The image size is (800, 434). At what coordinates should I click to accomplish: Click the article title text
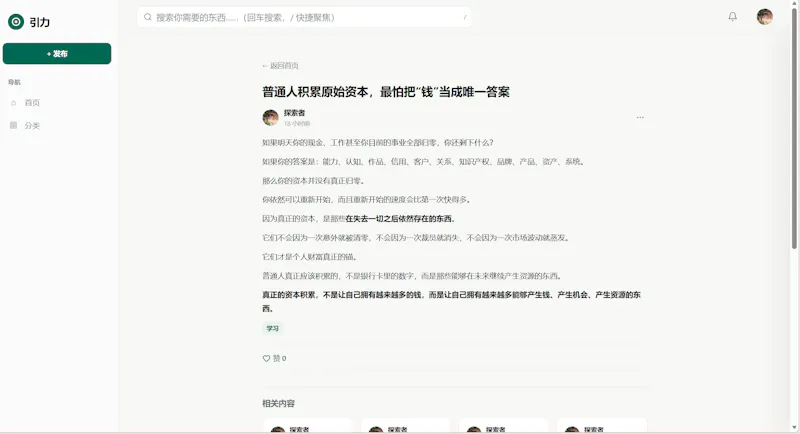coord(386,92)
